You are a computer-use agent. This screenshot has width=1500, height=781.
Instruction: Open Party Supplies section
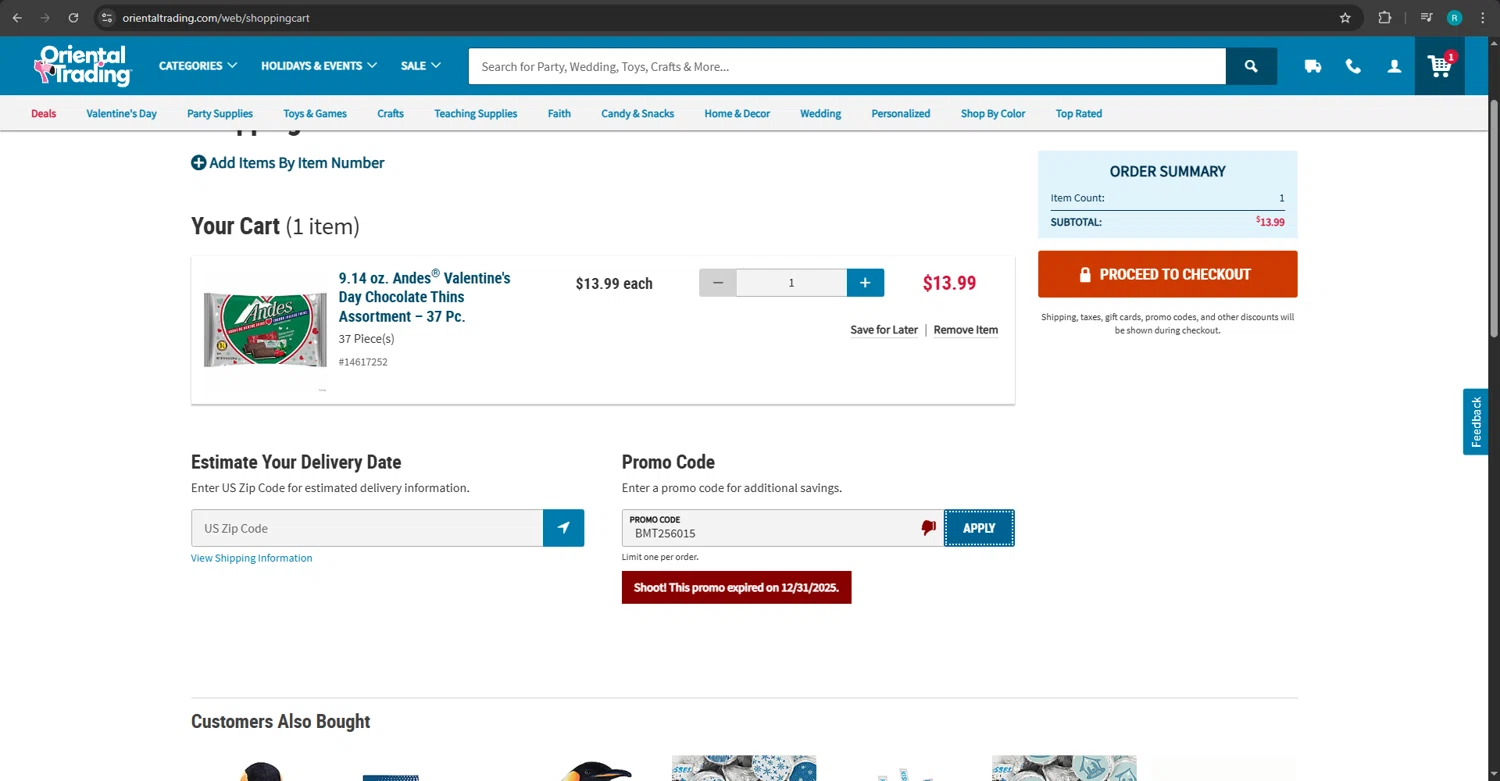click(220, 113)
